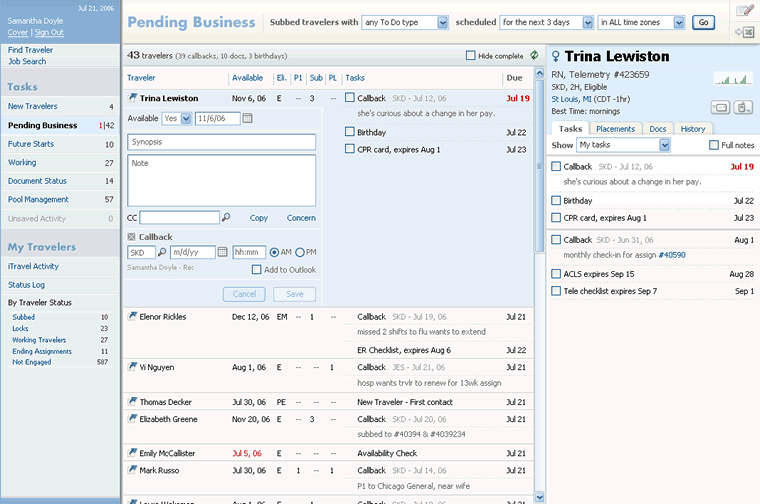Select the PM radio button

click(x=300, y=252)
